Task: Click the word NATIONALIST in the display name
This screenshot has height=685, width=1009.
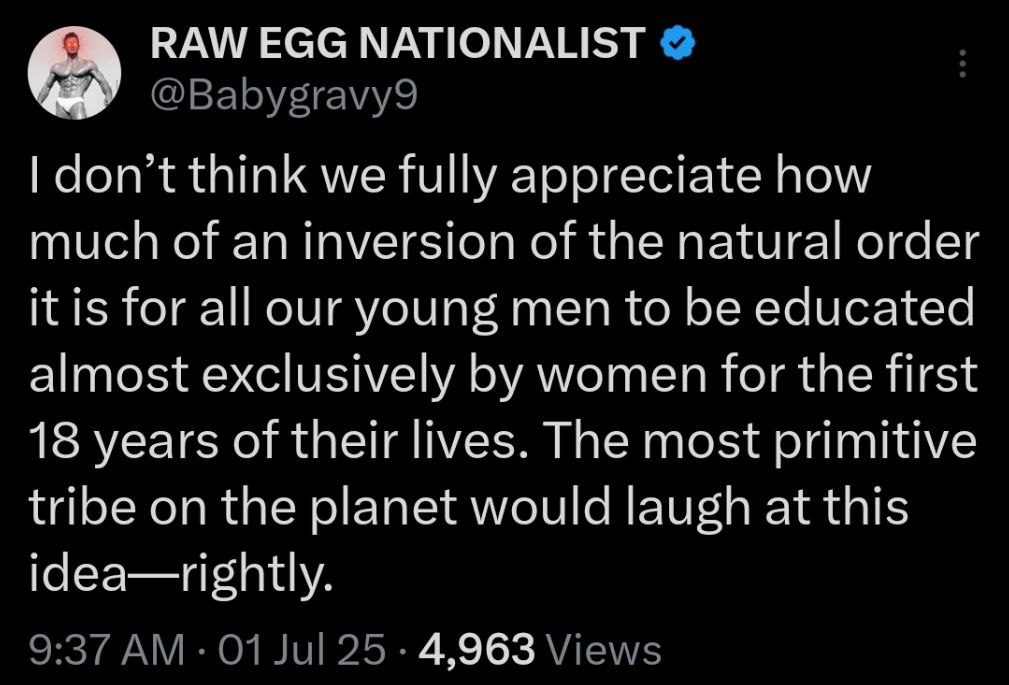Action: [x=501, y=43]
